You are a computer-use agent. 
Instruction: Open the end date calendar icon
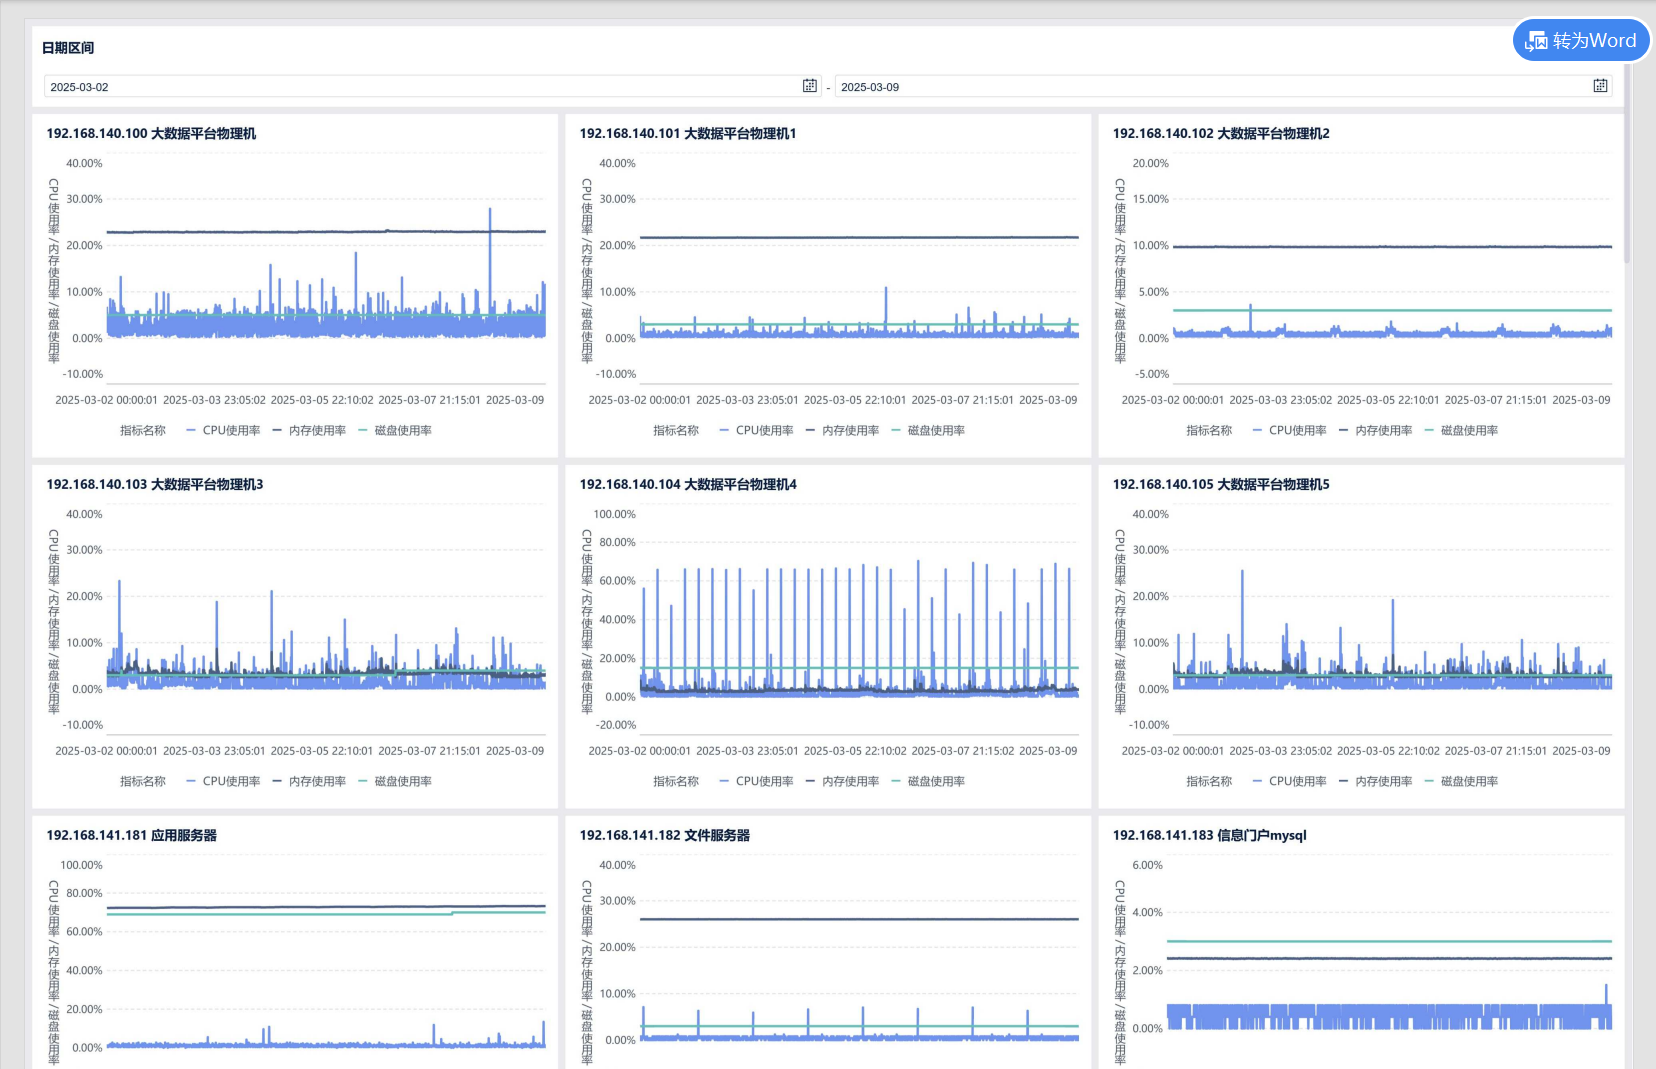pos(1600,86)
